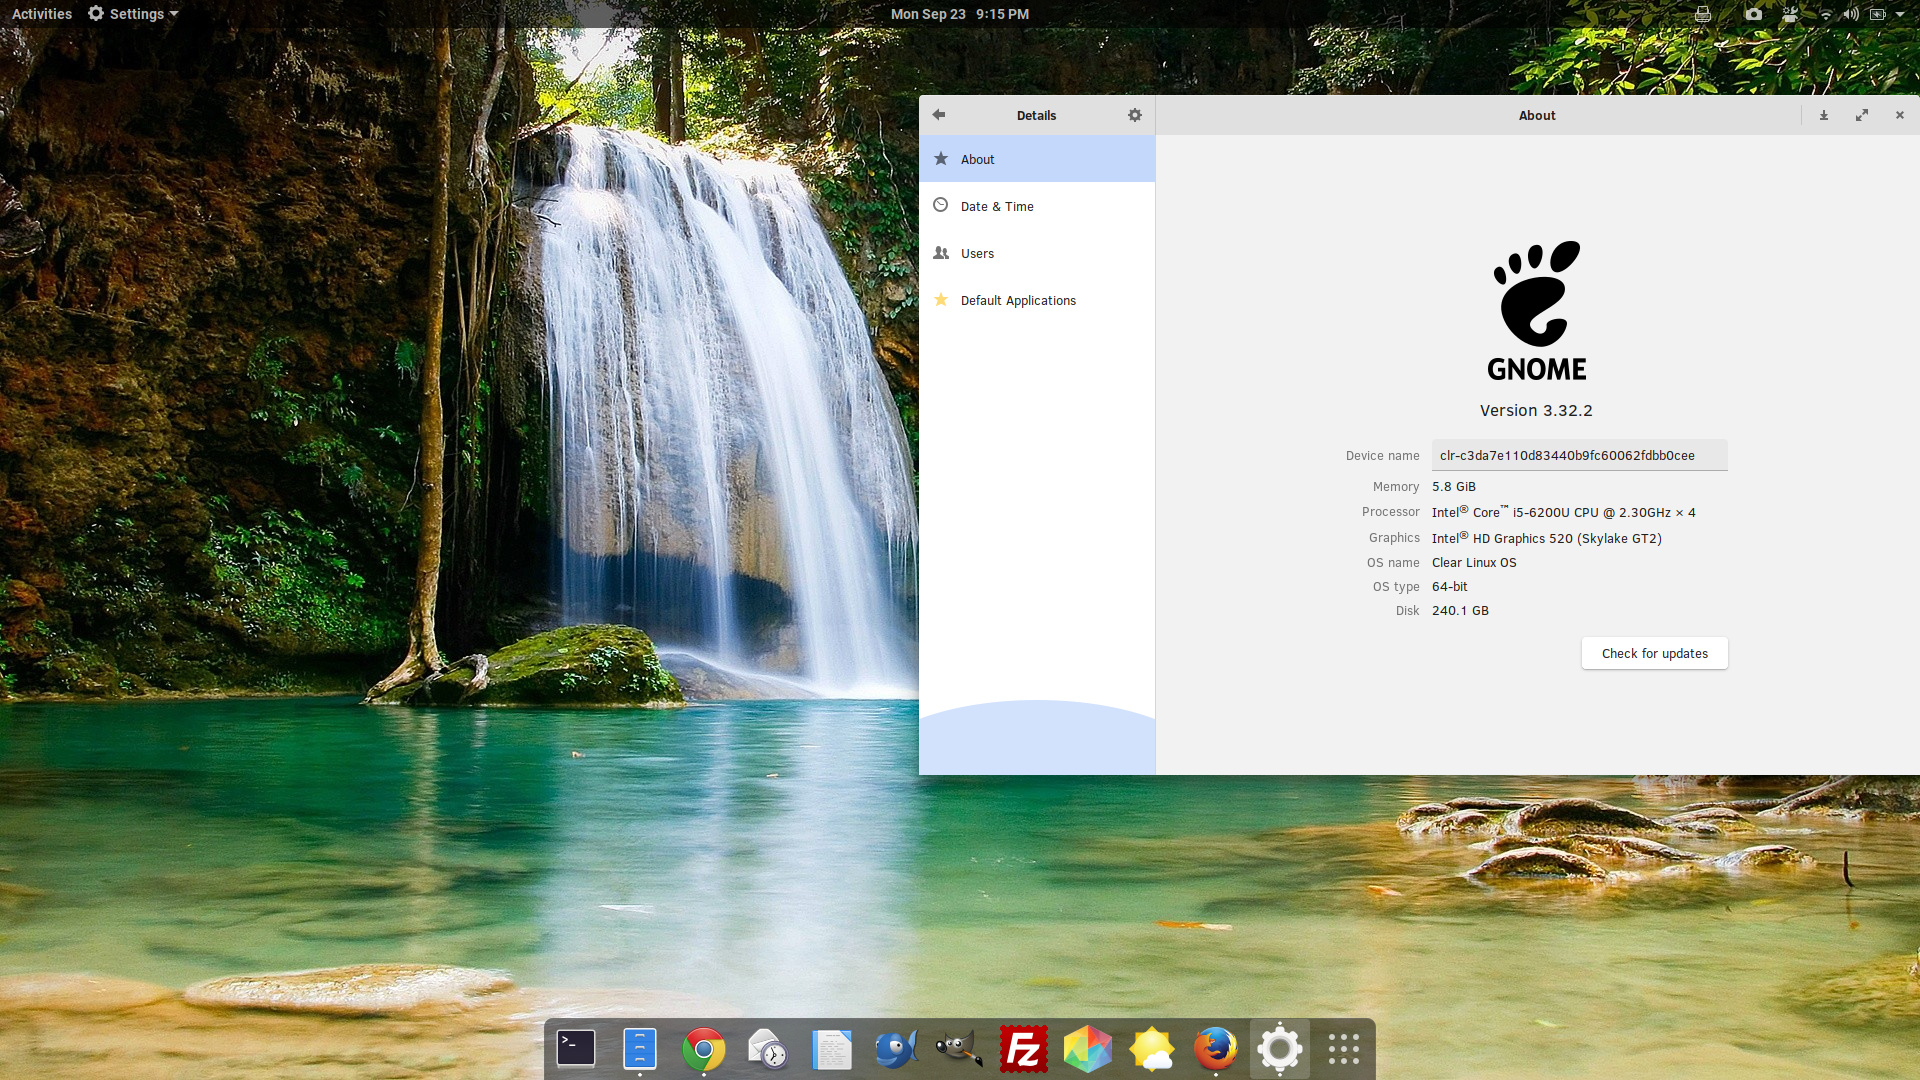Click the gear icon in Details header
Viewport: 1920px width, 1080px height.
pyautogui.click(x=1134, y=115)
